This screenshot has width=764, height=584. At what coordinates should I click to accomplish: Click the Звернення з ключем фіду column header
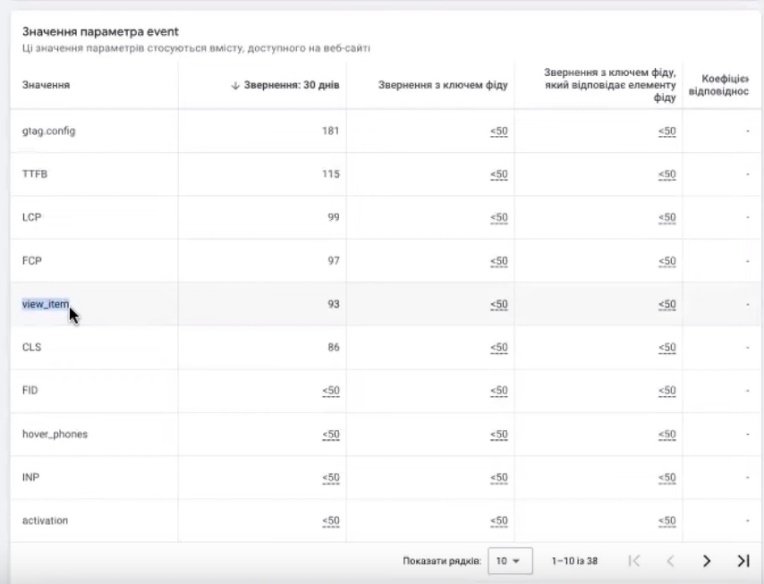tap(443, 86)
